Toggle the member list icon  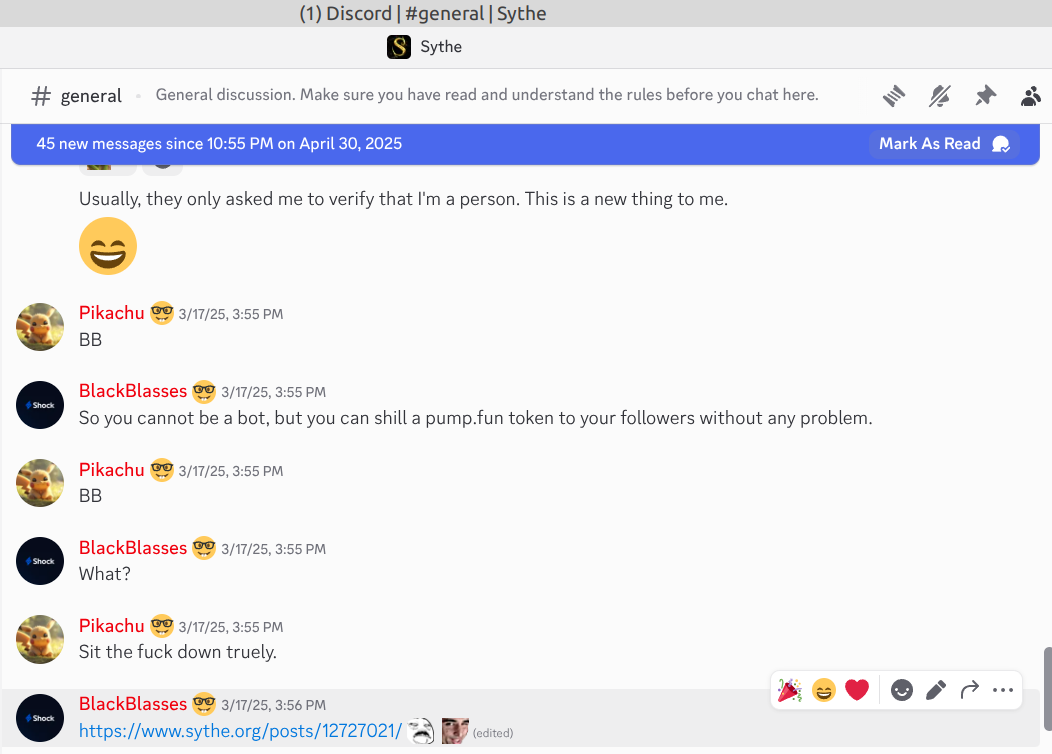[x=1031, y=96]
